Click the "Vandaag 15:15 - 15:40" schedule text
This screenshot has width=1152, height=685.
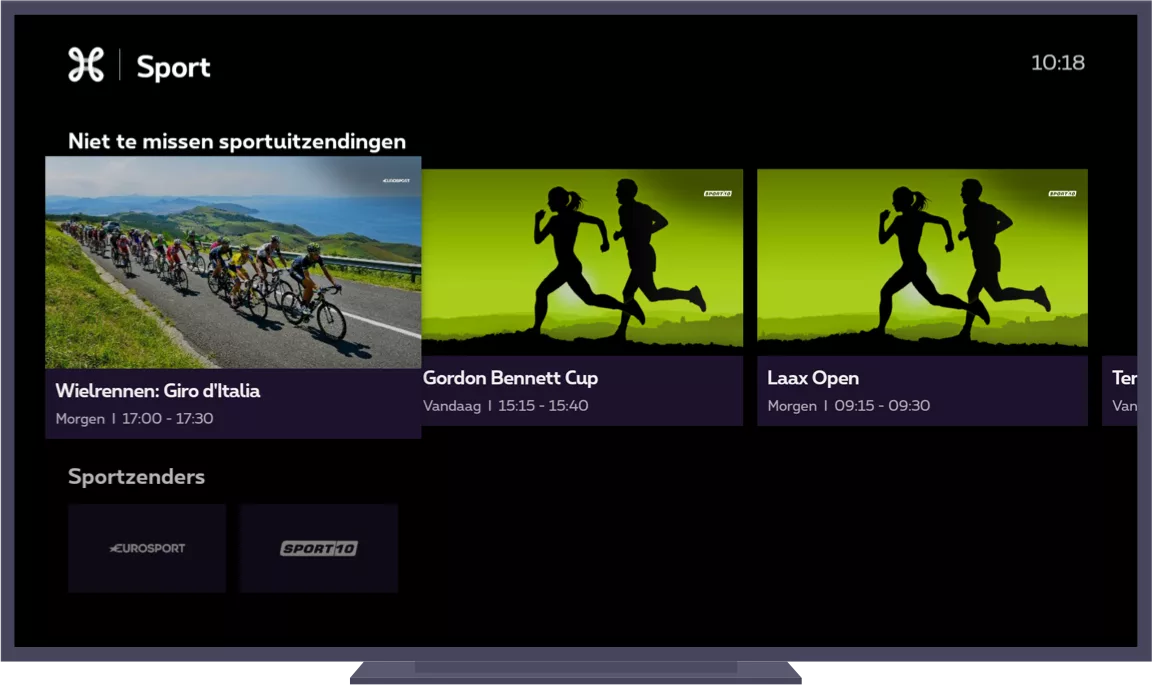(x=505, y=406)
